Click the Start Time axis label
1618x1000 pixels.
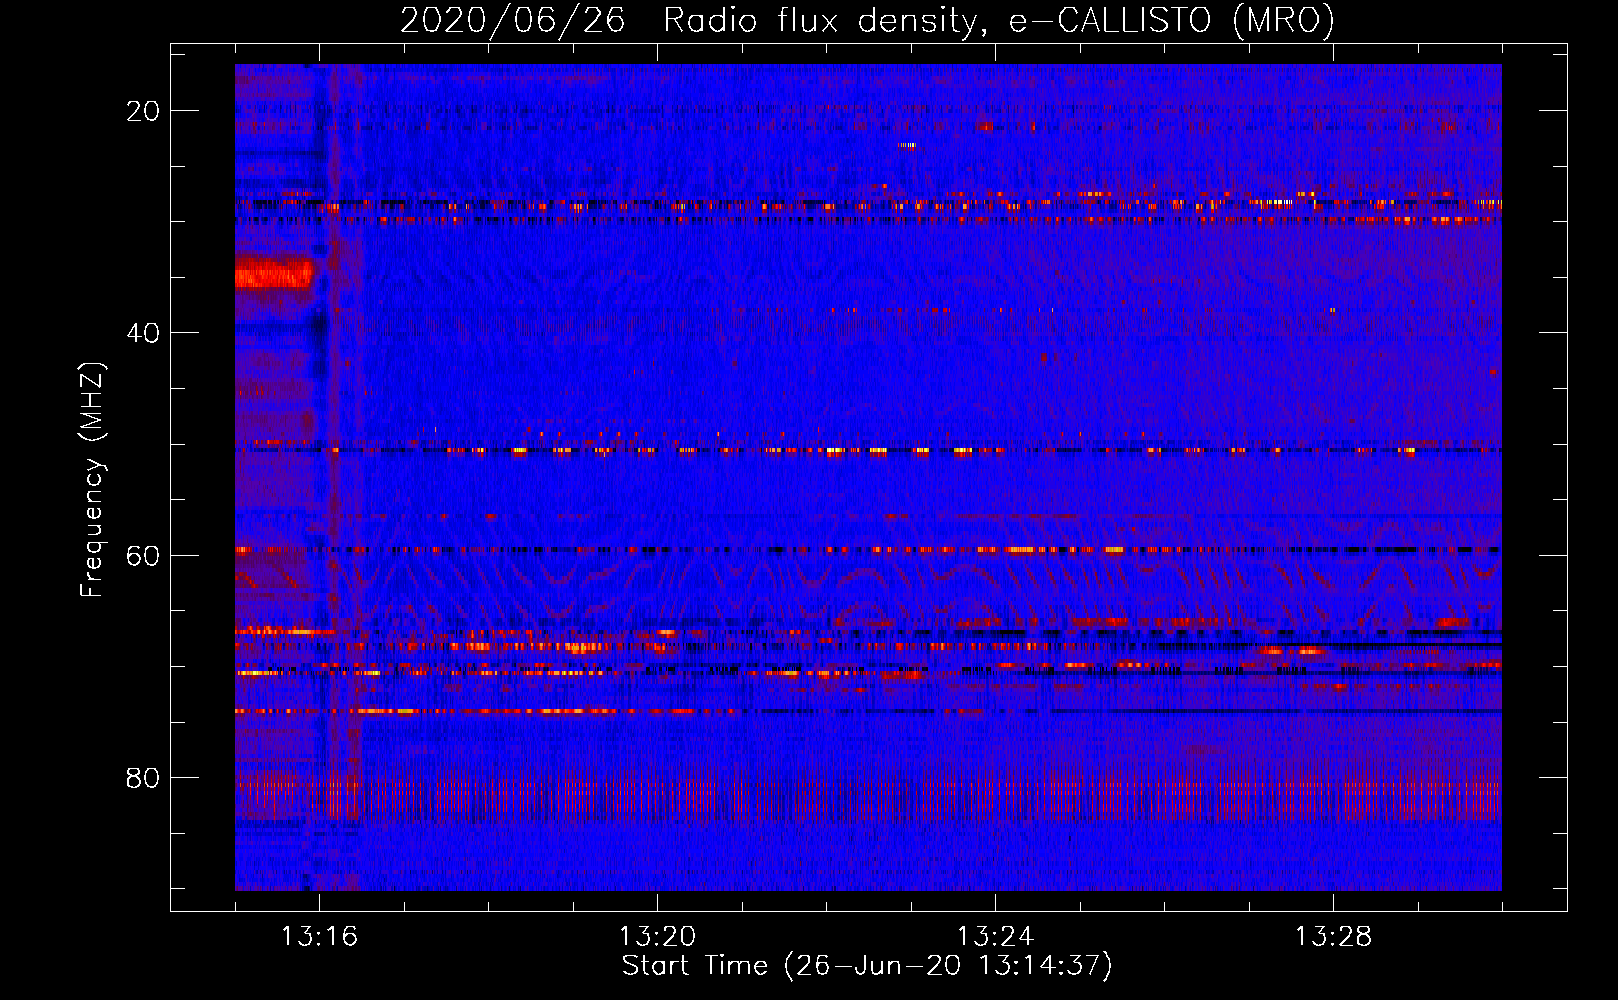pyautogui.click(x=867, y=966)
